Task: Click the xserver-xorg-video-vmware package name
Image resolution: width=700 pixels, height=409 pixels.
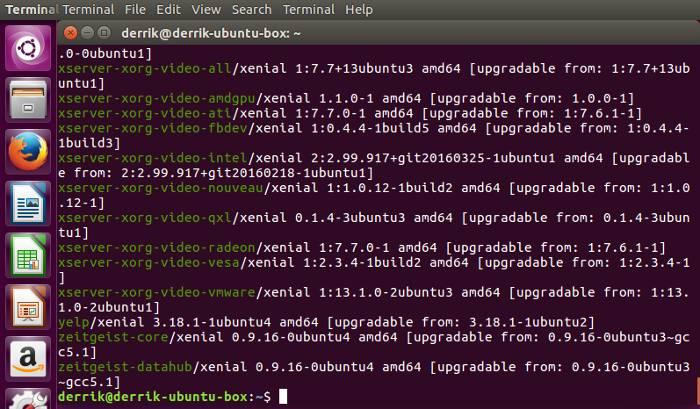Action: (x=157, y=292)
